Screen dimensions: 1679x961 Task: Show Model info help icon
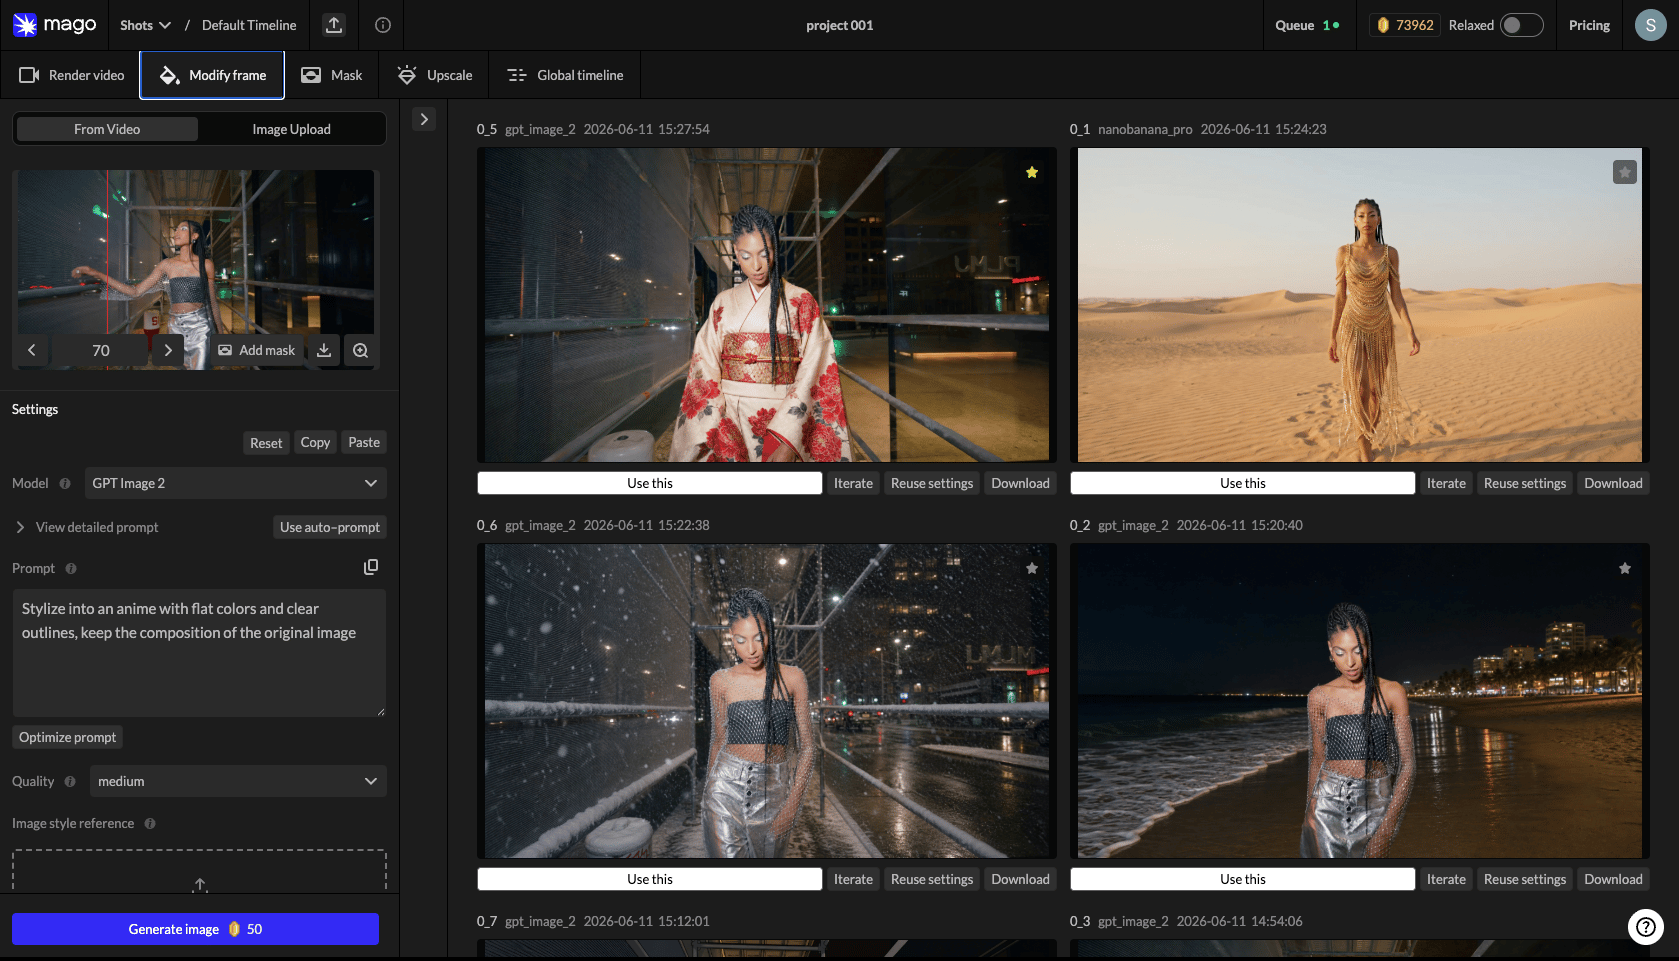(x=65, y=483)
